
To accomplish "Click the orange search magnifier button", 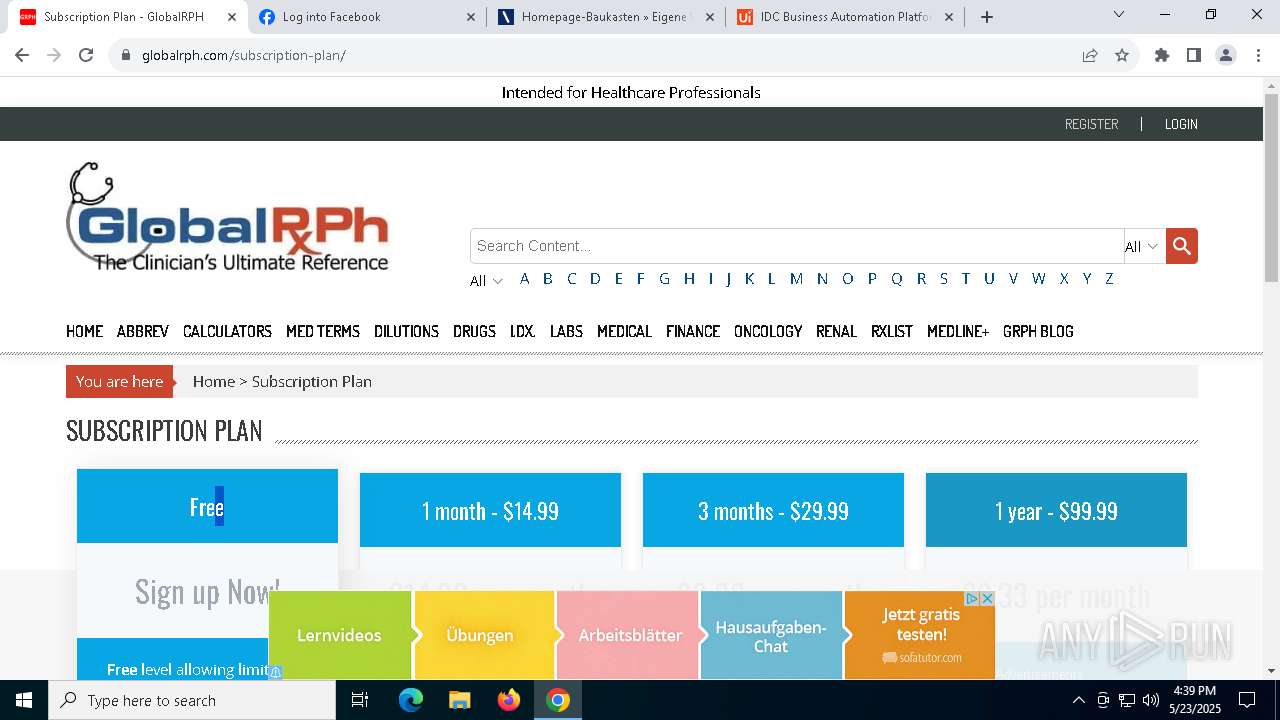I will 1181,246.
